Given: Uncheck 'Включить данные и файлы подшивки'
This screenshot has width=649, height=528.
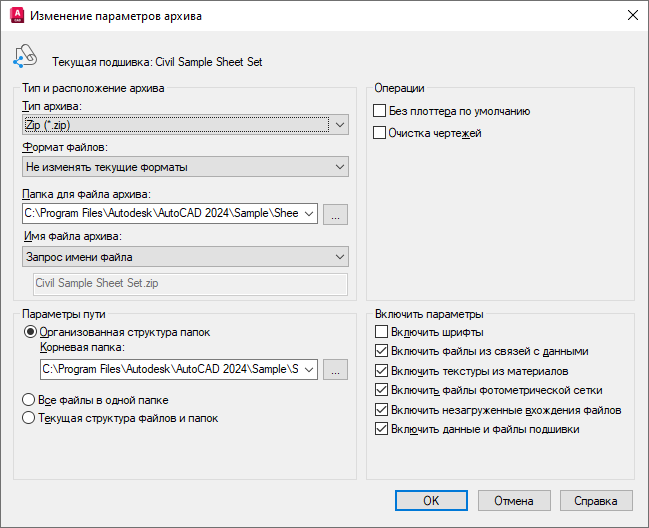Looking at the screenshot, I should pyautogui.click(x=380, y=429).
